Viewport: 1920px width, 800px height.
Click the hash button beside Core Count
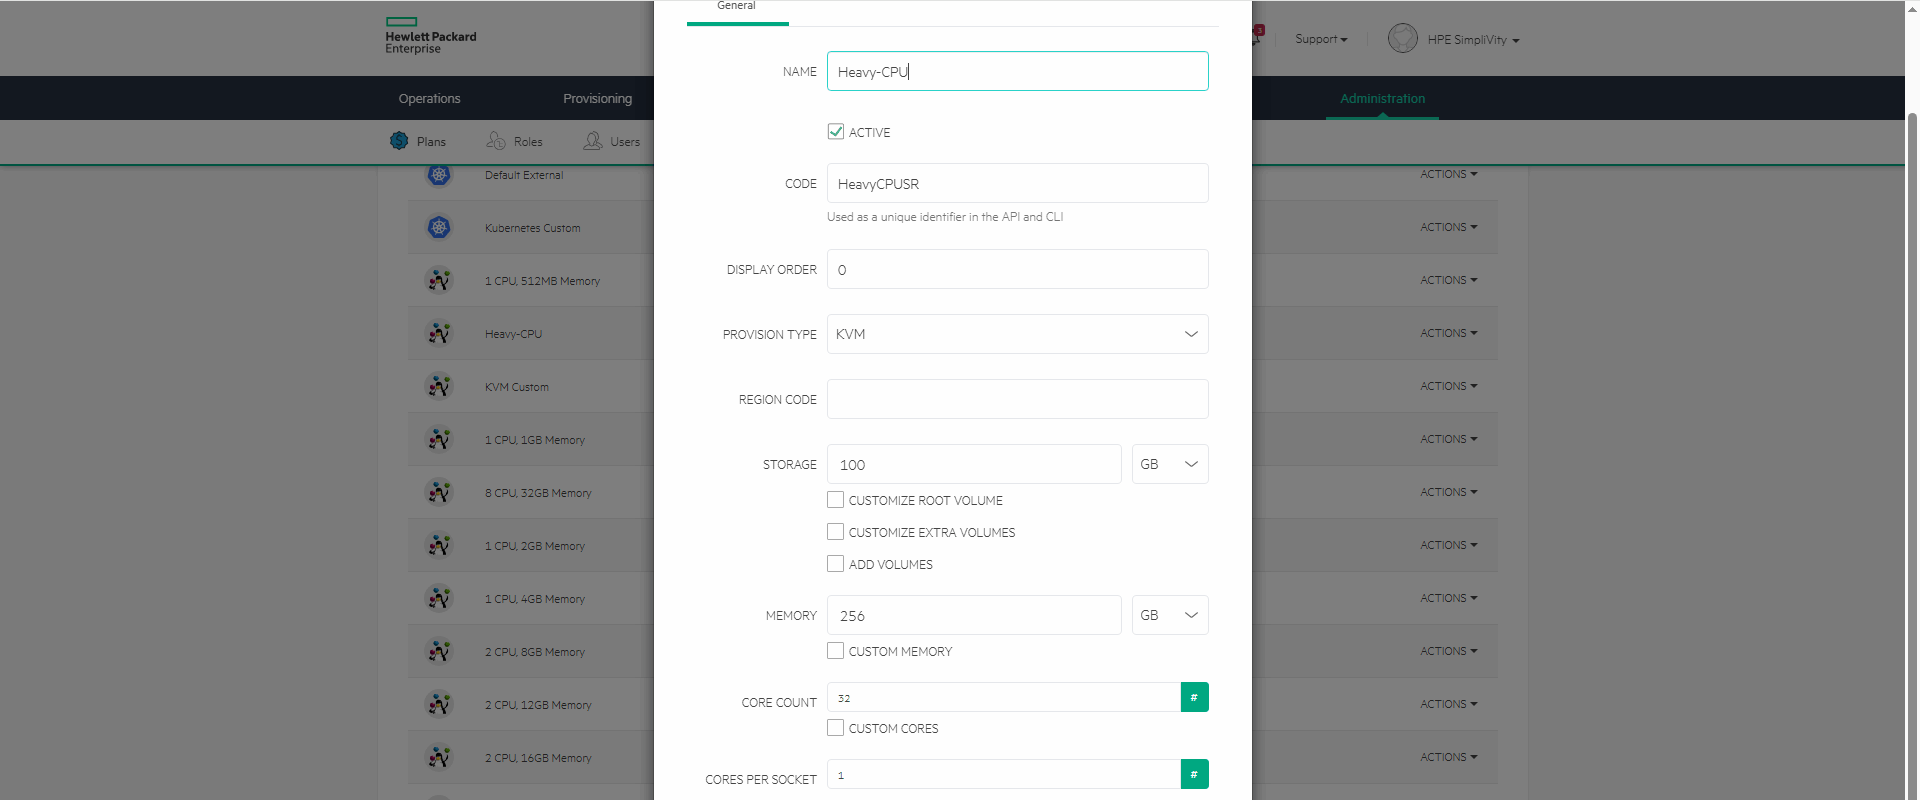pyautogui.click(x=1194, y=698)
